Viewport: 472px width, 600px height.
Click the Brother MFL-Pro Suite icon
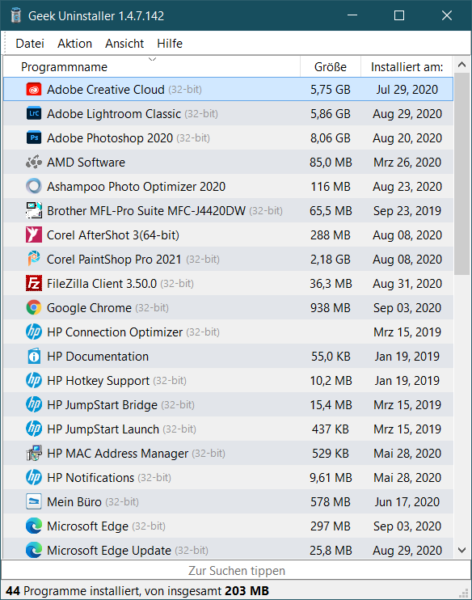[x=34, y=210]
